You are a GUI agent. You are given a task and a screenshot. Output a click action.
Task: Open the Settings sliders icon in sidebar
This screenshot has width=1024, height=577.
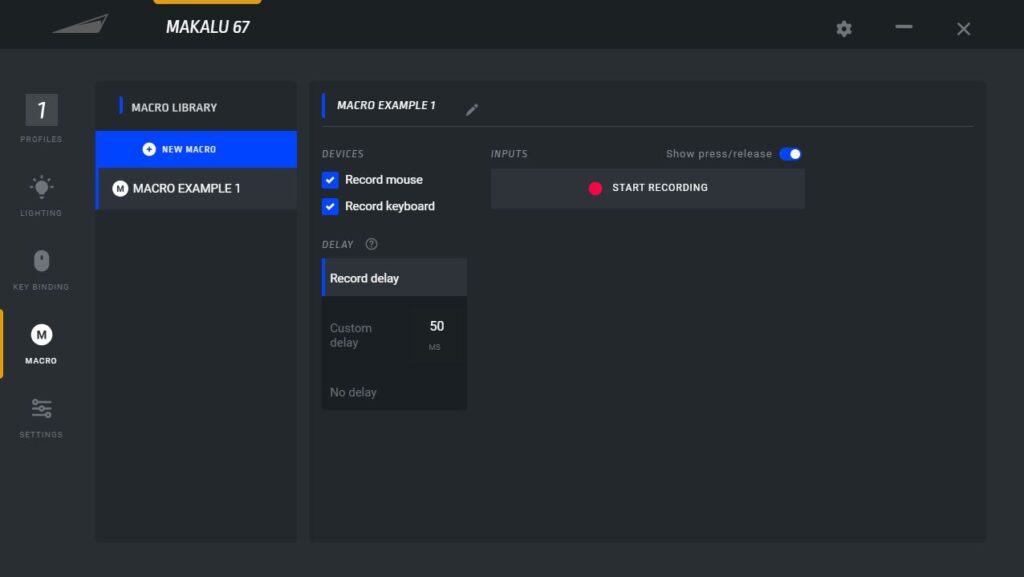click(x=41, y=409)
